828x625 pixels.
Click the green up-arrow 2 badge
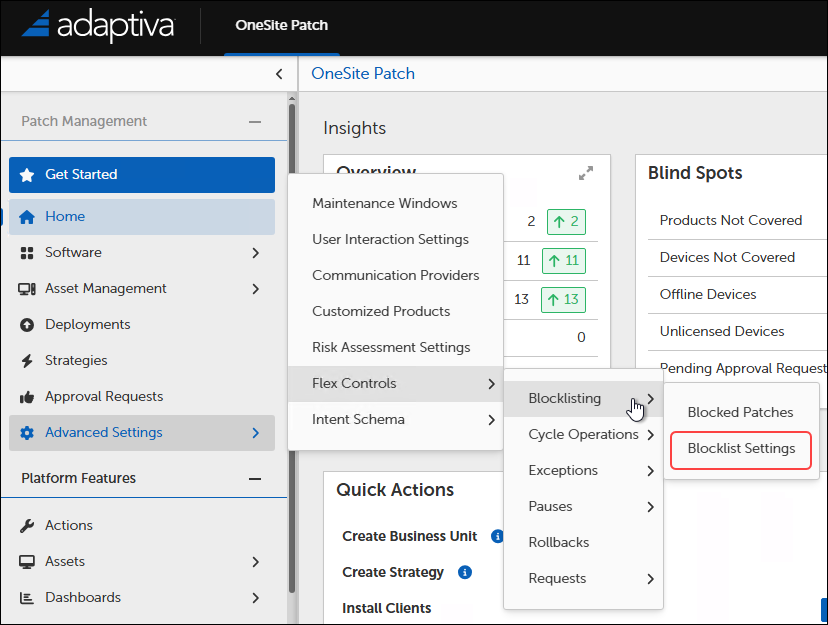click(x=566, y=222)
